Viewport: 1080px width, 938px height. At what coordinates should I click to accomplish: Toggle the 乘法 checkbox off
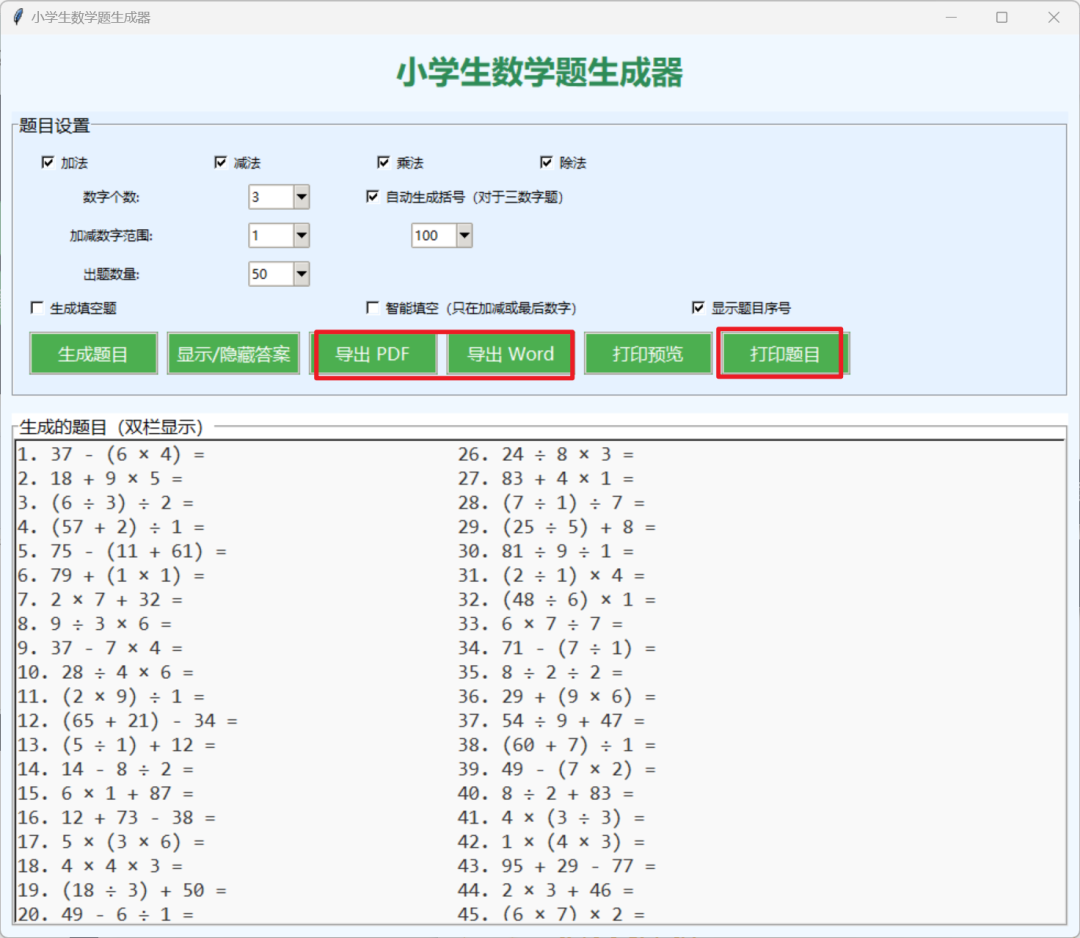tap(384, 161)
